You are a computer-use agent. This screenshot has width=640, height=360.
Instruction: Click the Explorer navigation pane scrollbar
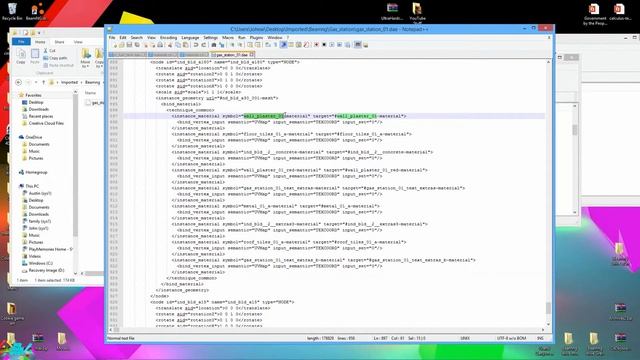pyautogui.click(x=75, y=165)
